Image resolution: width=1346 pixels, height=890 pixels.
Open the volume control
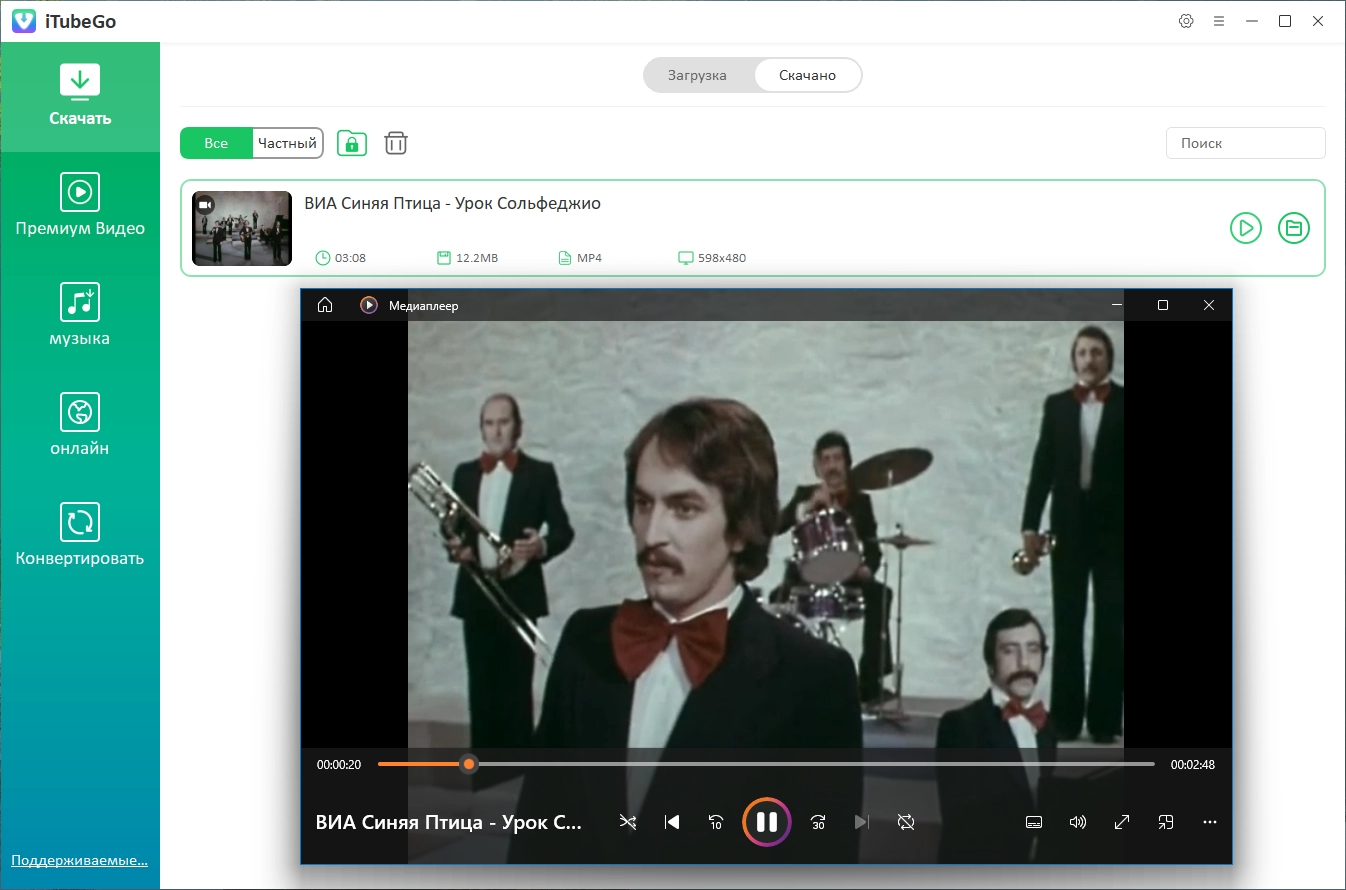[1078, 822]
